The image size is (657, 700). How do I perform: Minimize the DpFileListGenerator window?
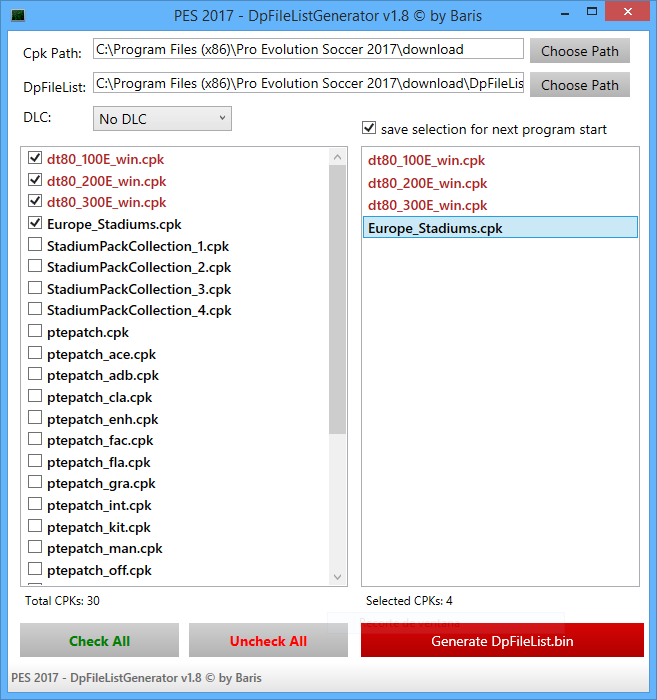[x=565, y=13]
